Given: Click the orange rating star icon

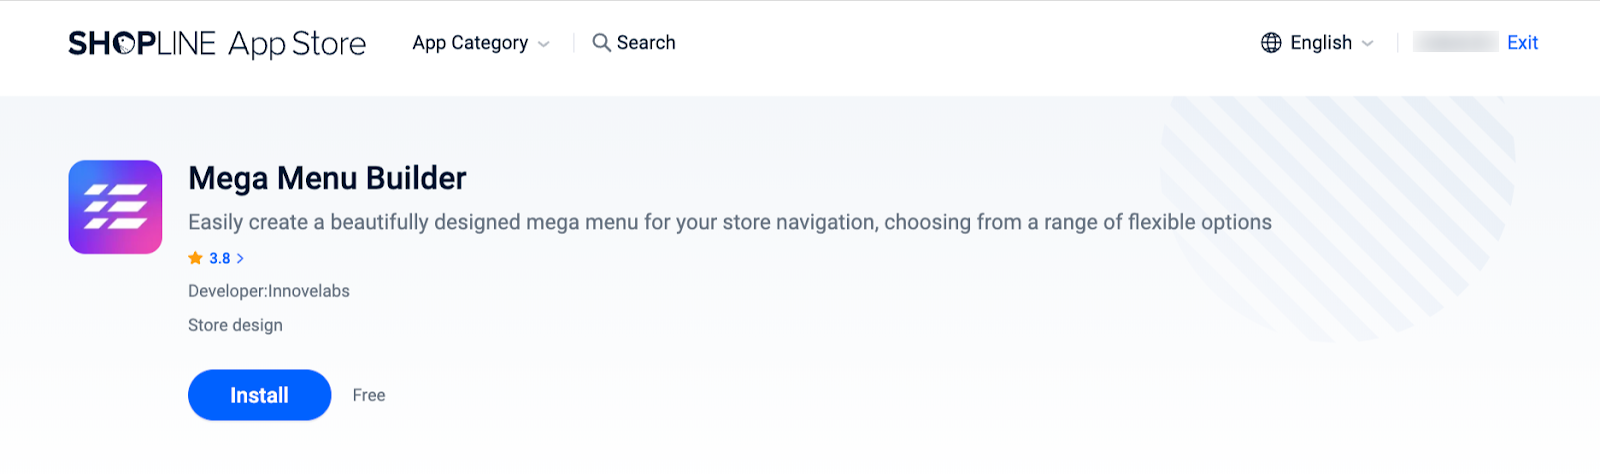Looking at the screenshot, I should 195,258.
